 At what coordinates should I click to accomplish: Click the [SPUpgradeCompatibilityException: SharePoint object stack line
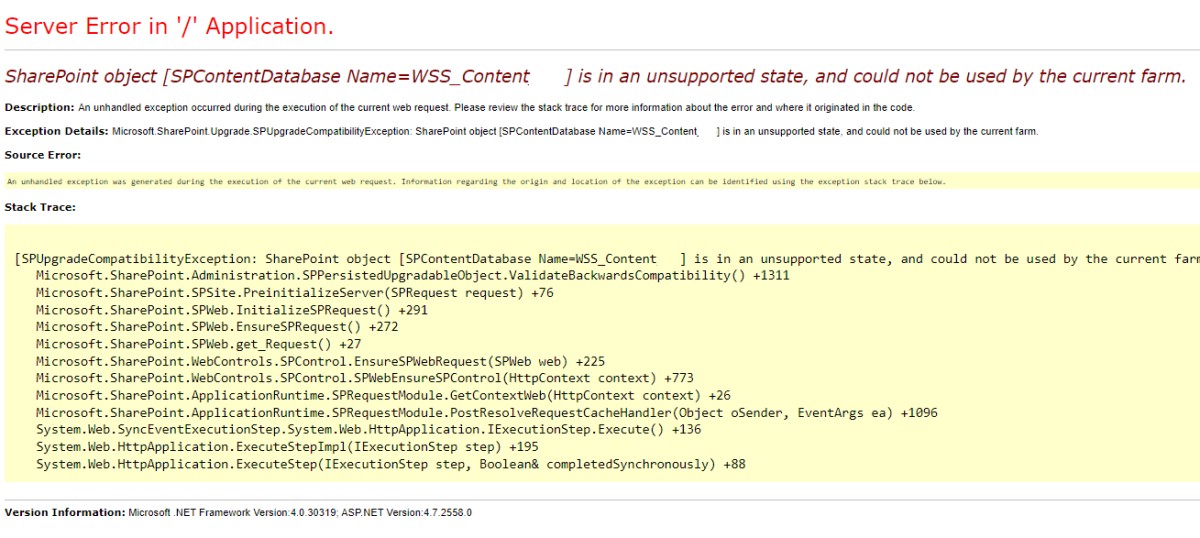pyautogui.click(x=607, y=259)
